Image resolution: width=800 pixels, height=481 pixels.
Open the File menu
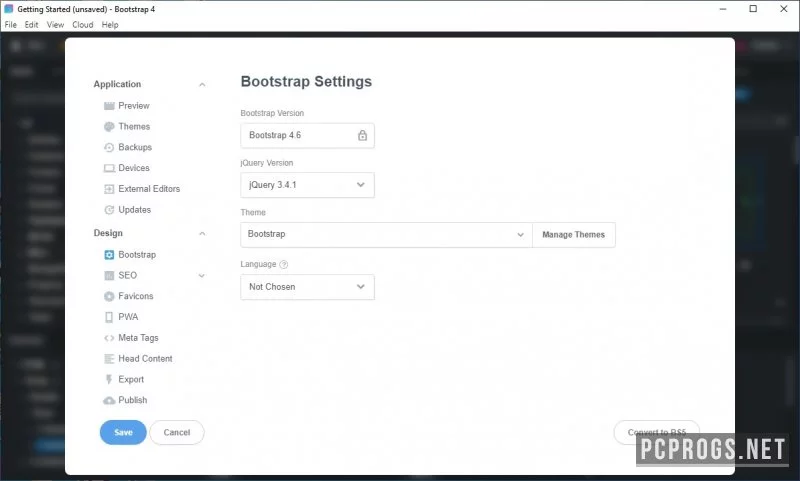pos(10,24)
